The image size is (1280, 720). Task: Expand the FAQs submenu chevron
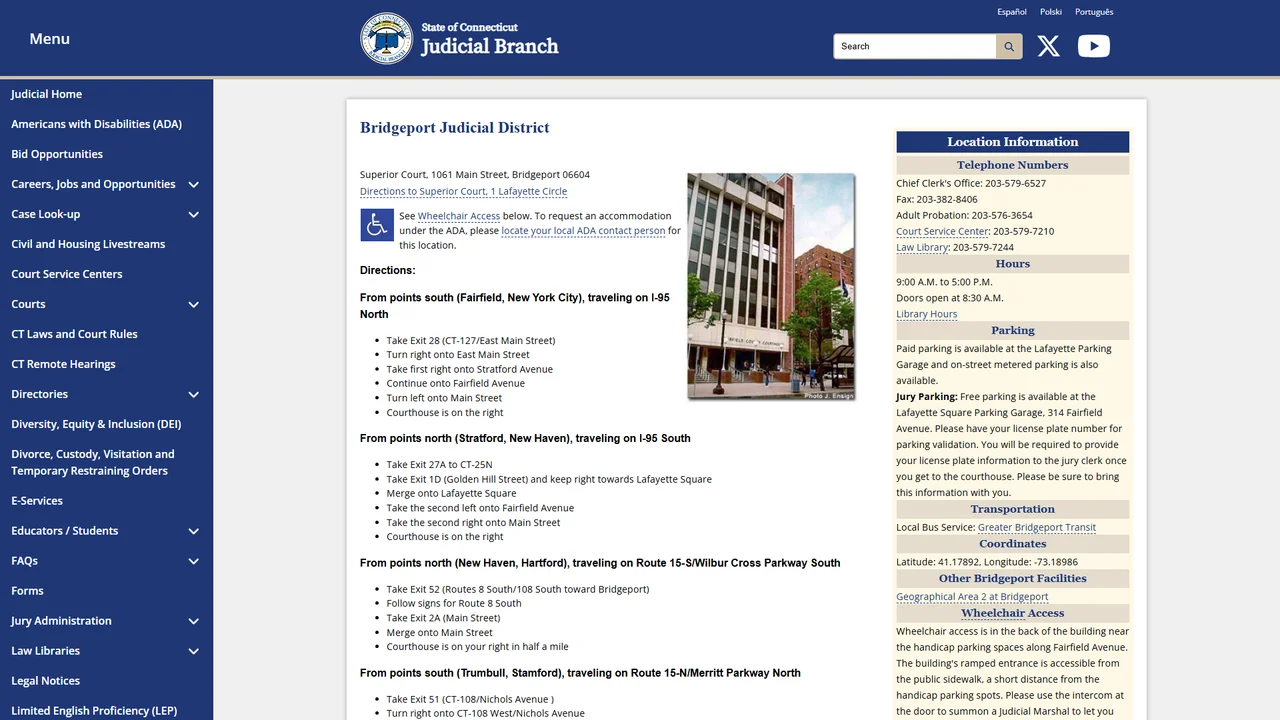click(x=193, y=561)
